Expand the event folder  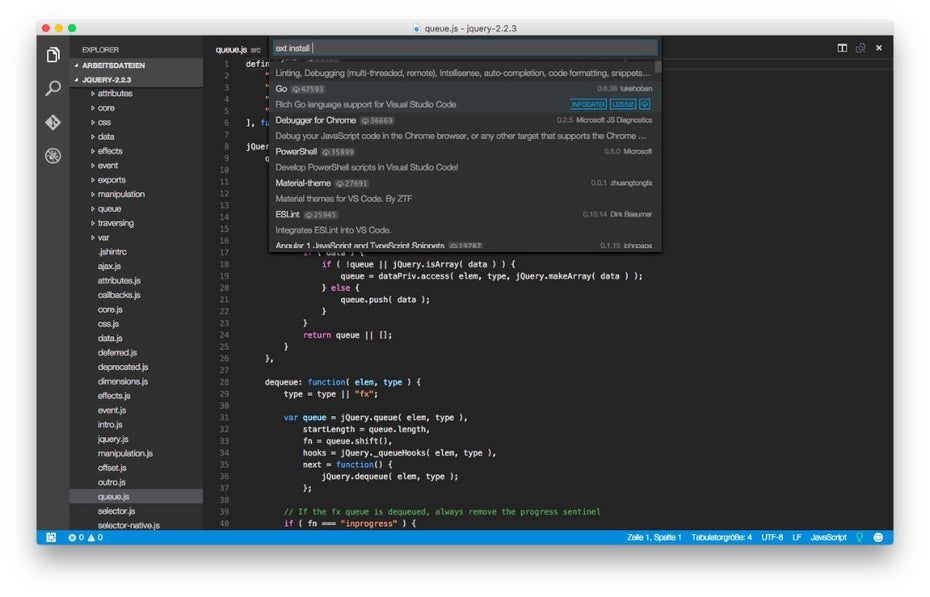pos(136,165)
